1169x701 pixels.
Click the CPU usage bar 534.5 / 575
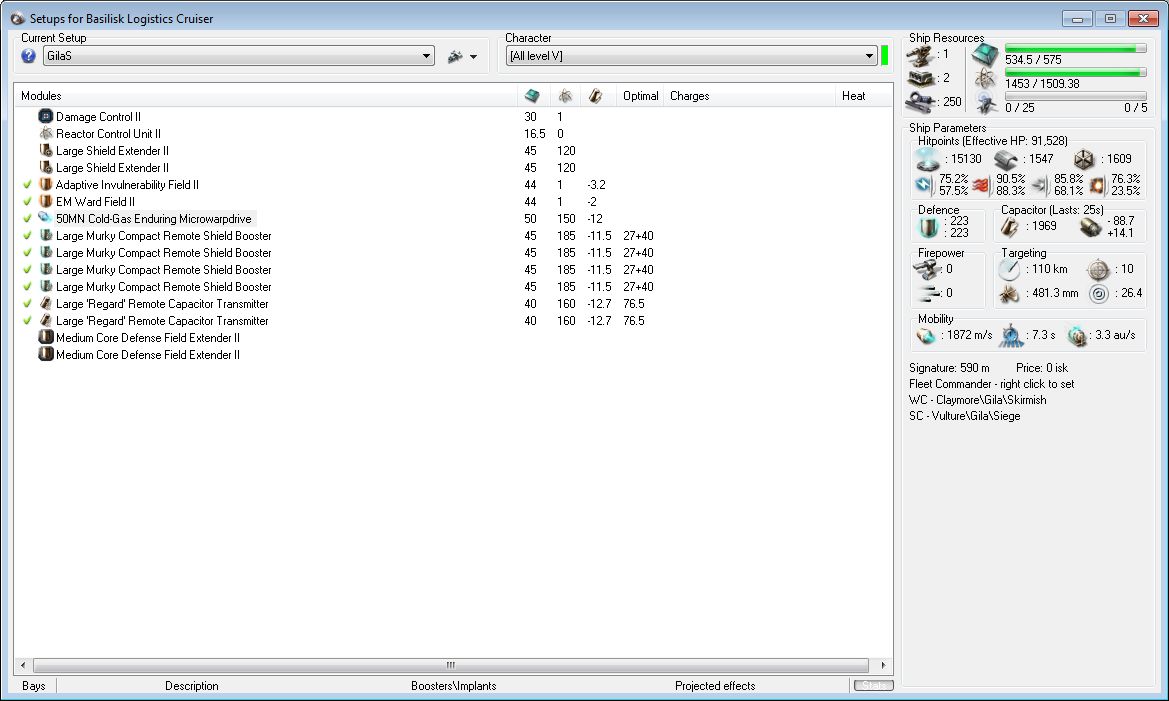[1075, 48]
